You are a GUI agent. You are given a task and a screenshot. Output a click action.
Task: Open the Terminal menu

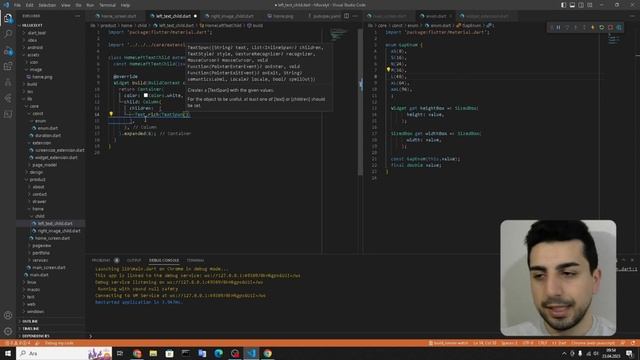(x=107, y=5)
